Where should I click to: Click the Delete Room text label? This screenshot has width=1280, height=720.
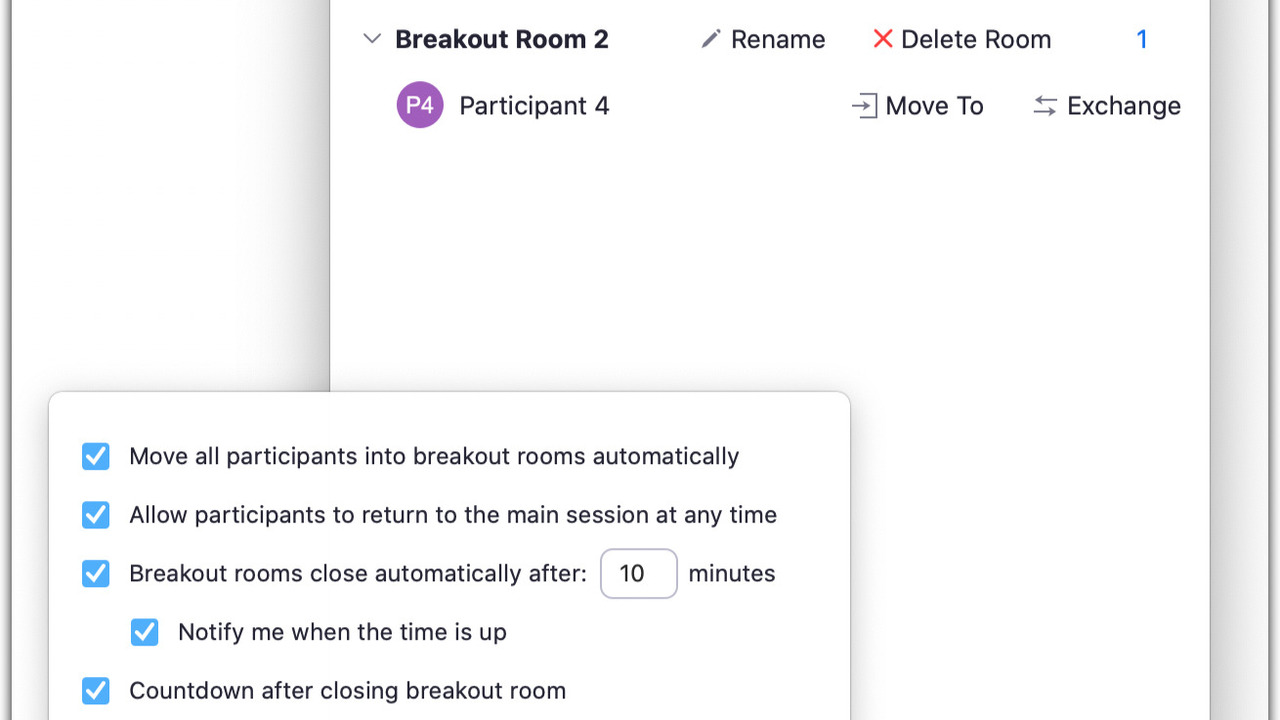click(976, 39)
